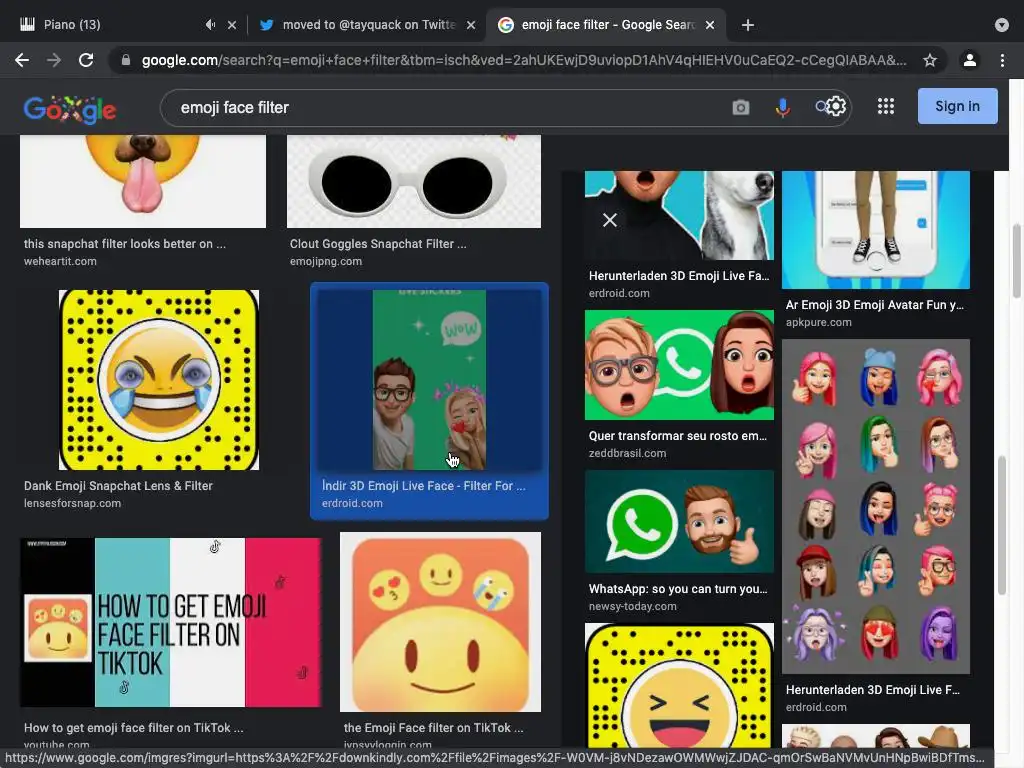The image size is (1024, 768).
Task: Open the grid of colorful hair avatars image
Action: click(x=876, y=506)
